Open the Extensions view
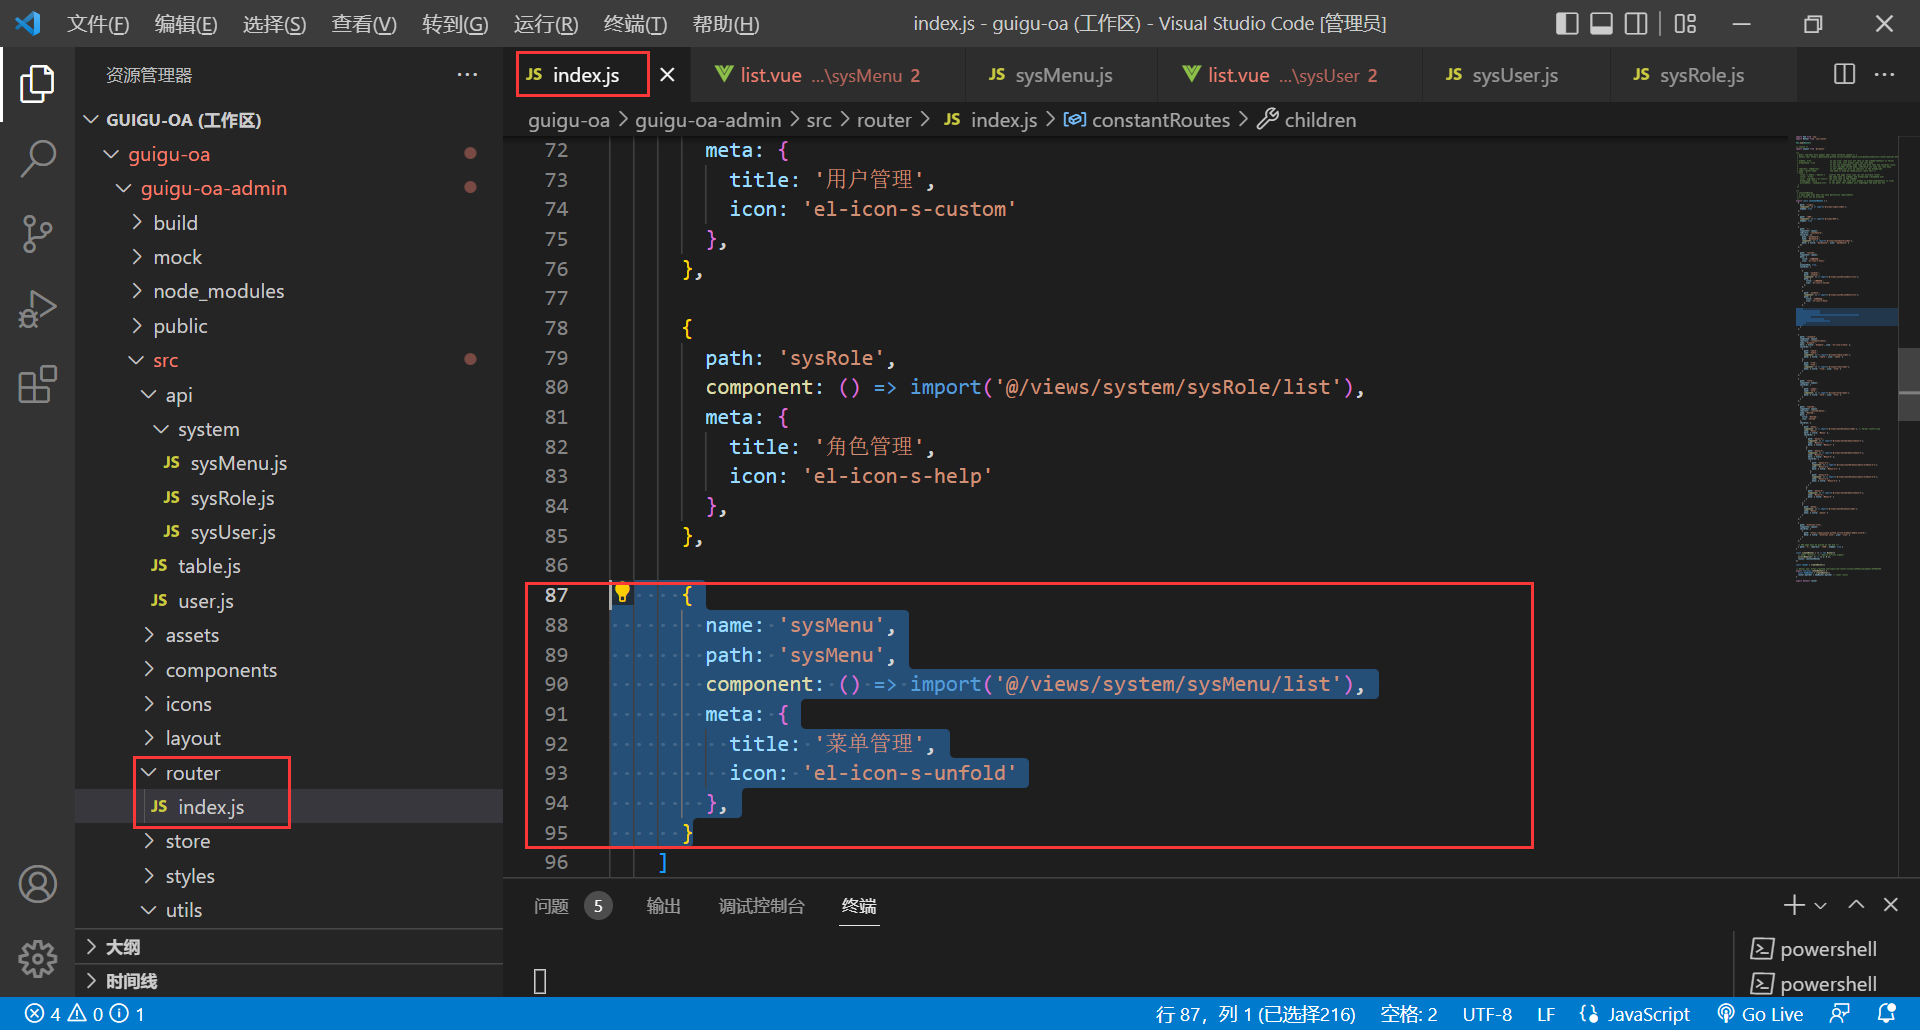 (37, 384)
